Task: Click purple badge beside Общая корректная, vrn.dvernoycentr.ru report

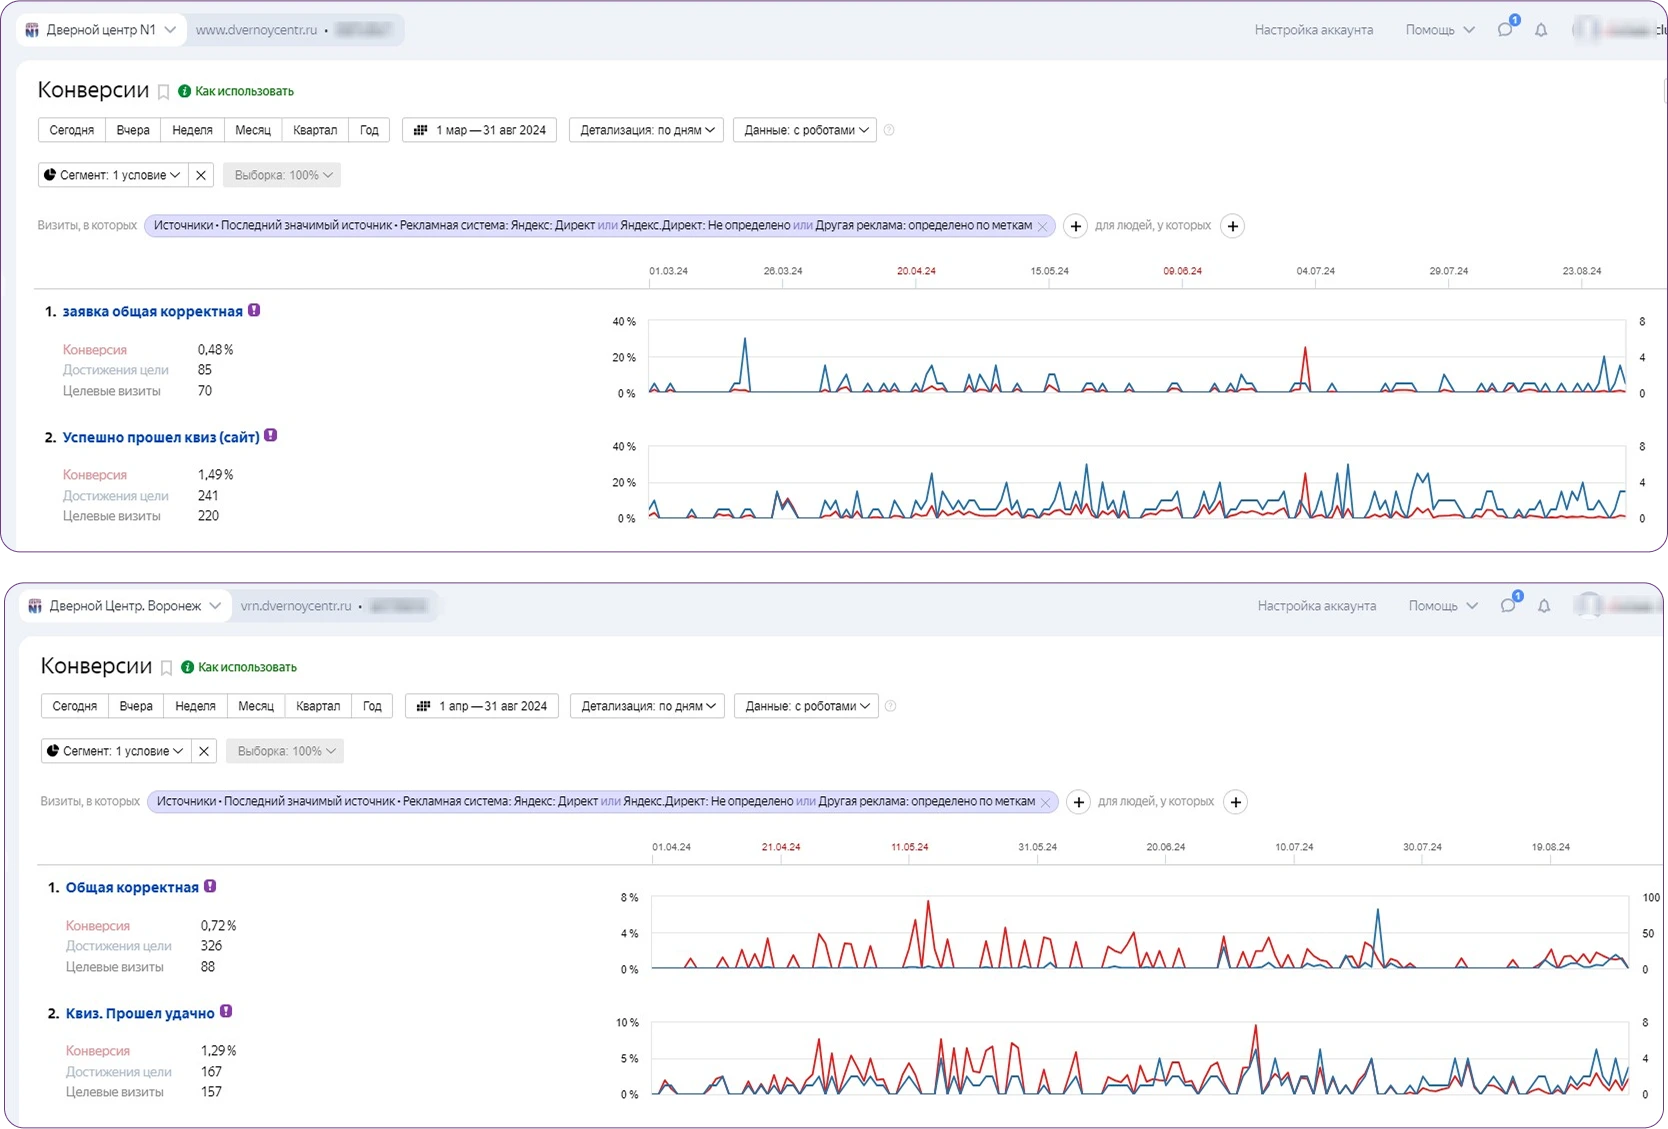Action: pyautogui.click(x=210, y=887)
